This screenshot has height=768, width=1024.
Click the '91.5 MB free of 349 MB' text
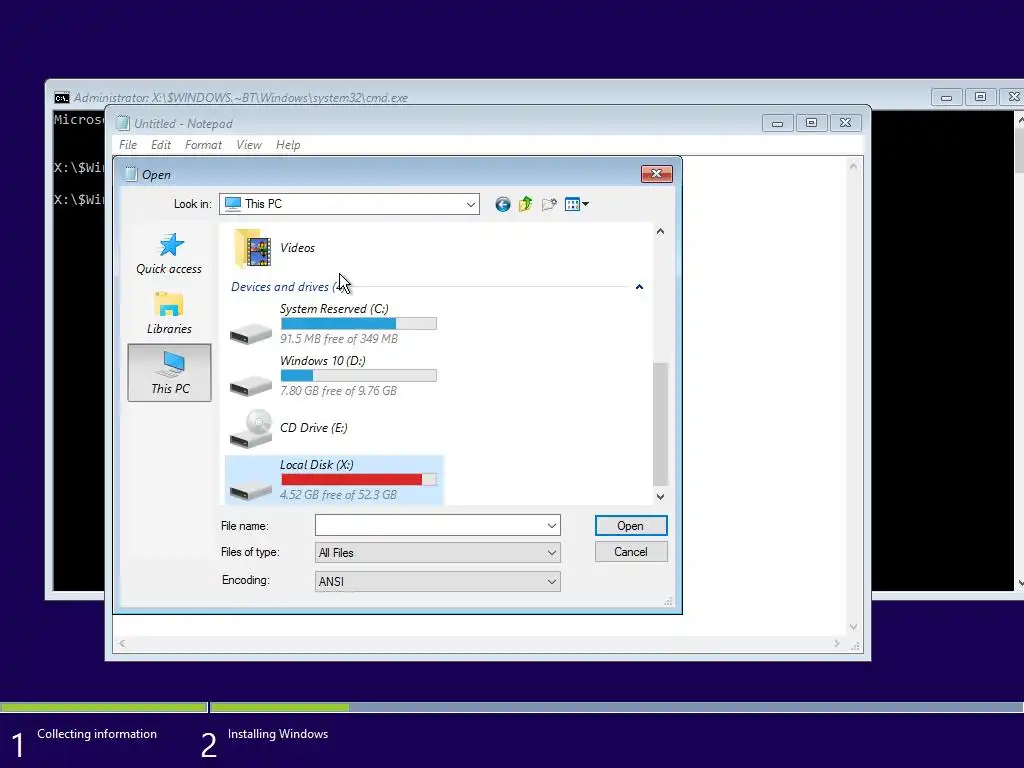(339, 338)
